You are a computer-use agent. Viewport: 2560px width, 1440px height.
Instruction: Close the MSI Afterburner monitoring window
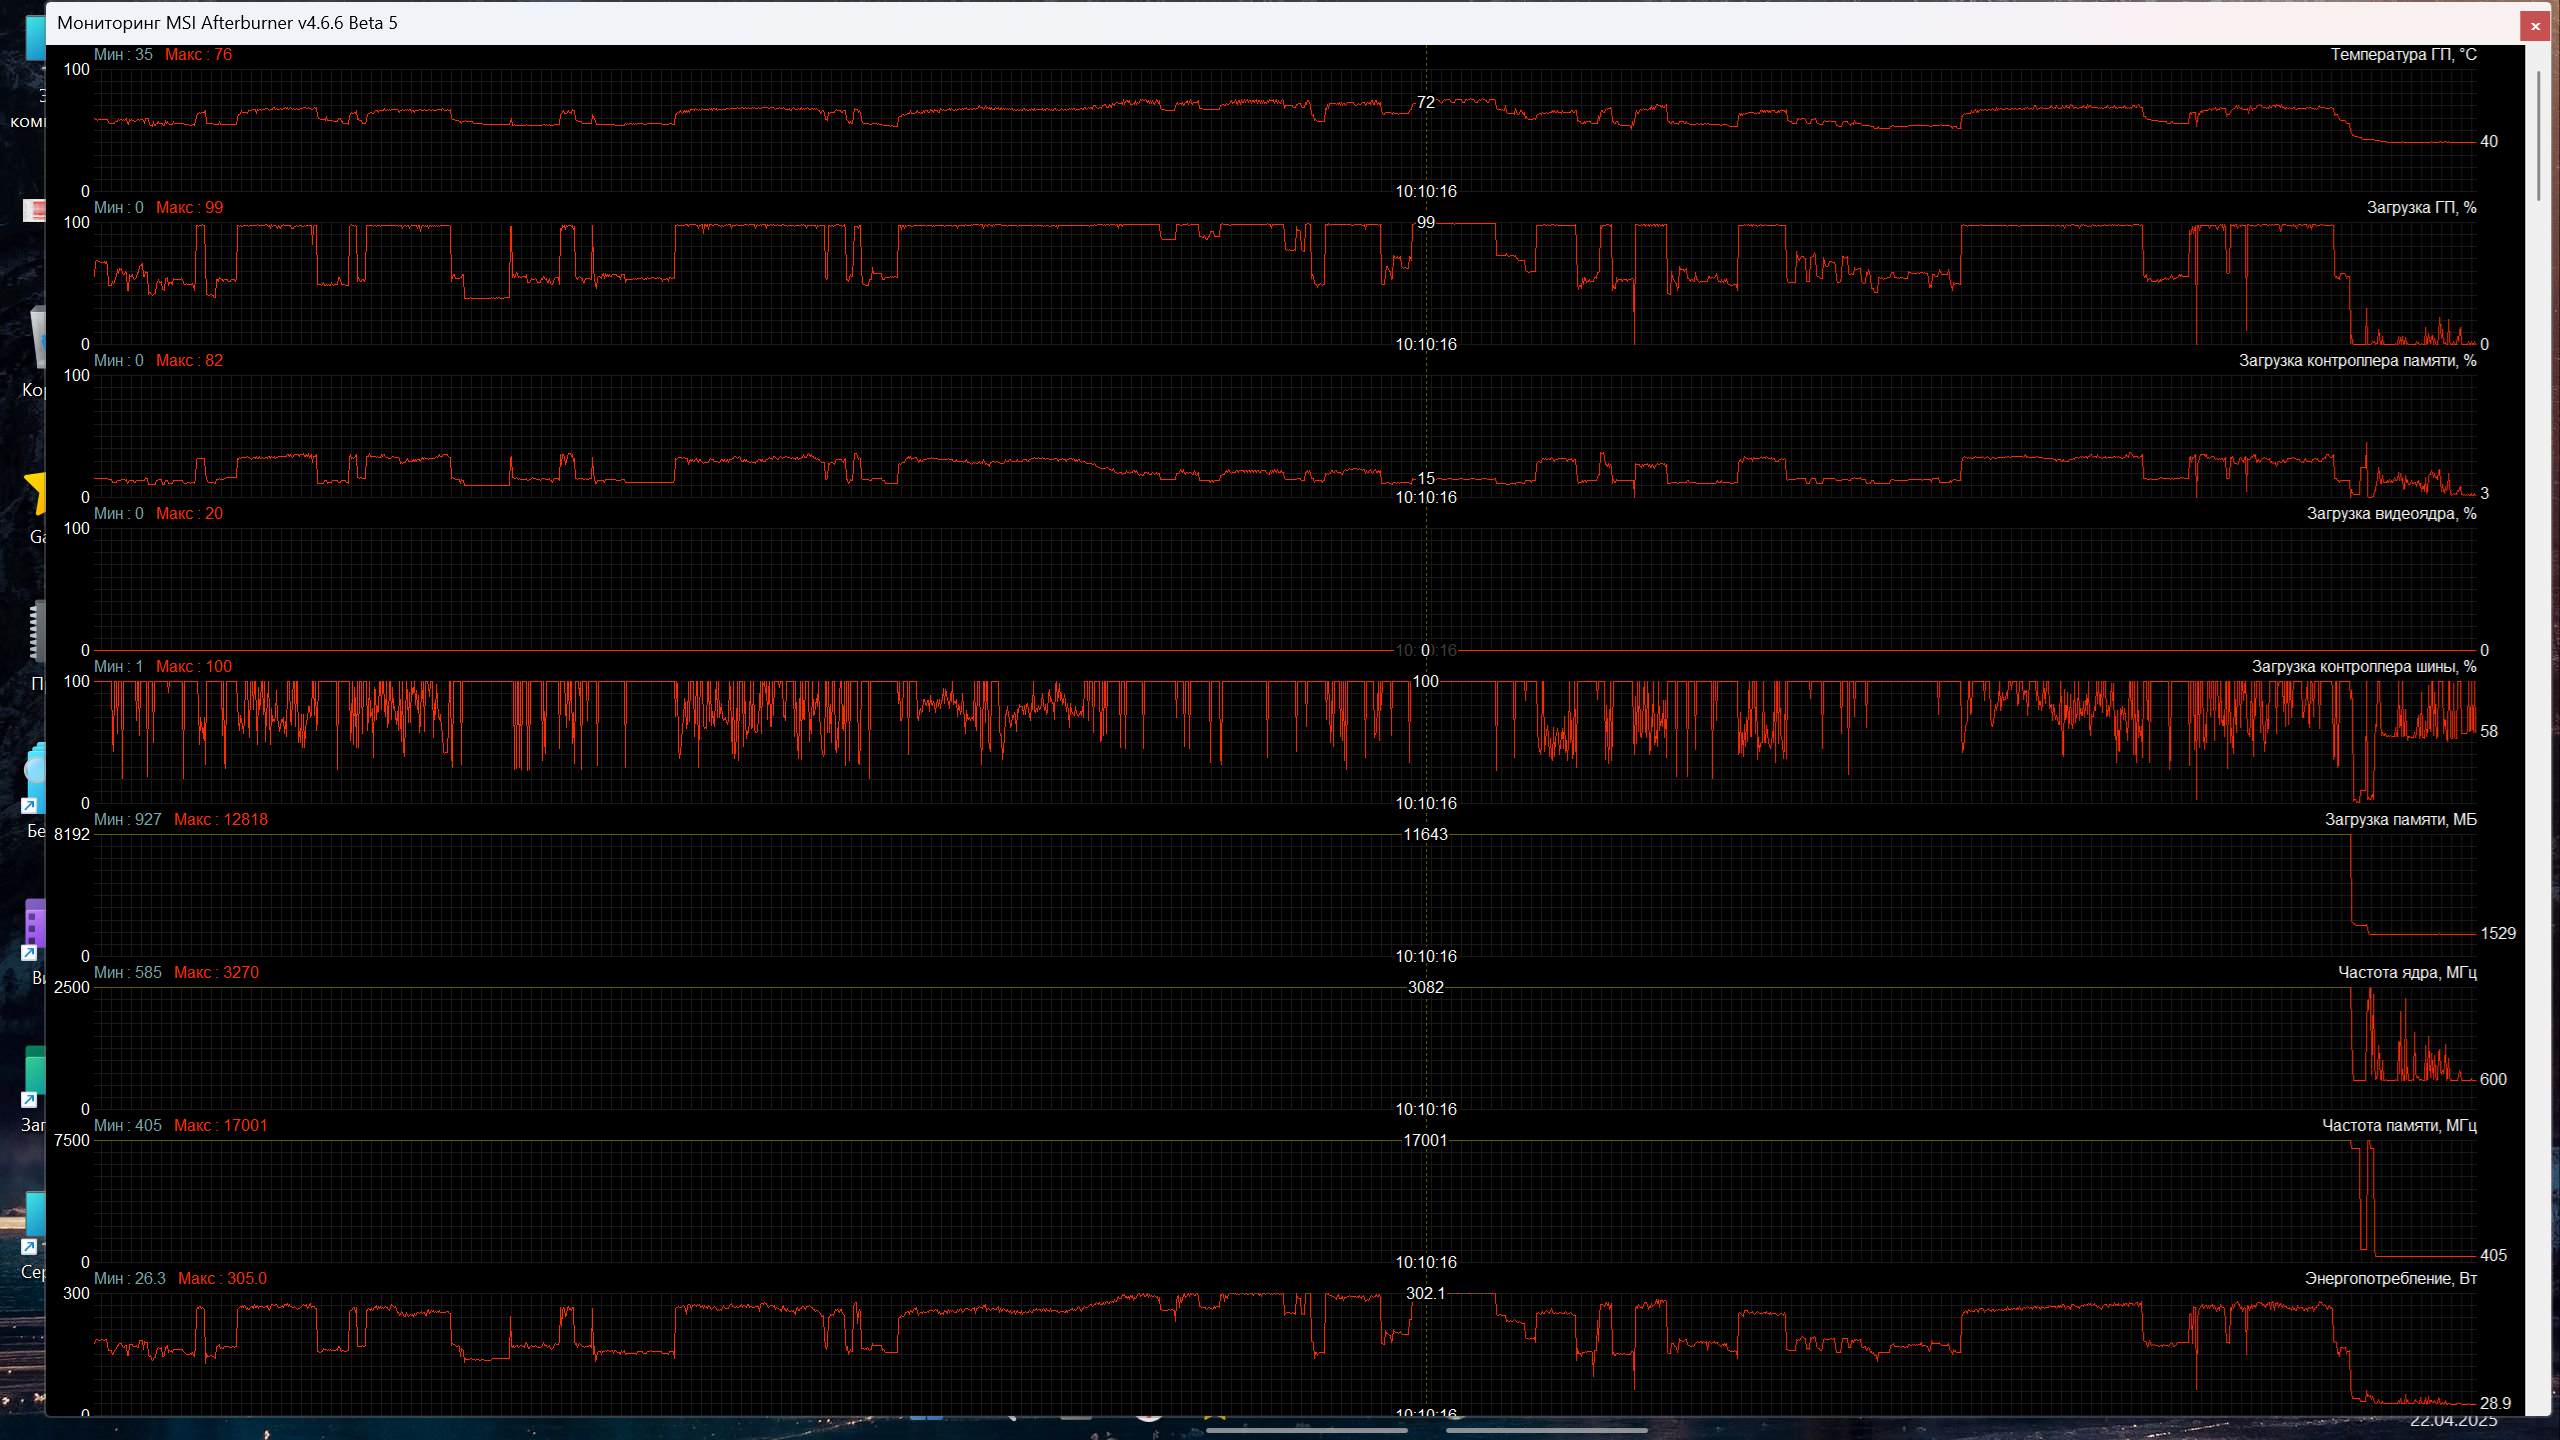2535,27
